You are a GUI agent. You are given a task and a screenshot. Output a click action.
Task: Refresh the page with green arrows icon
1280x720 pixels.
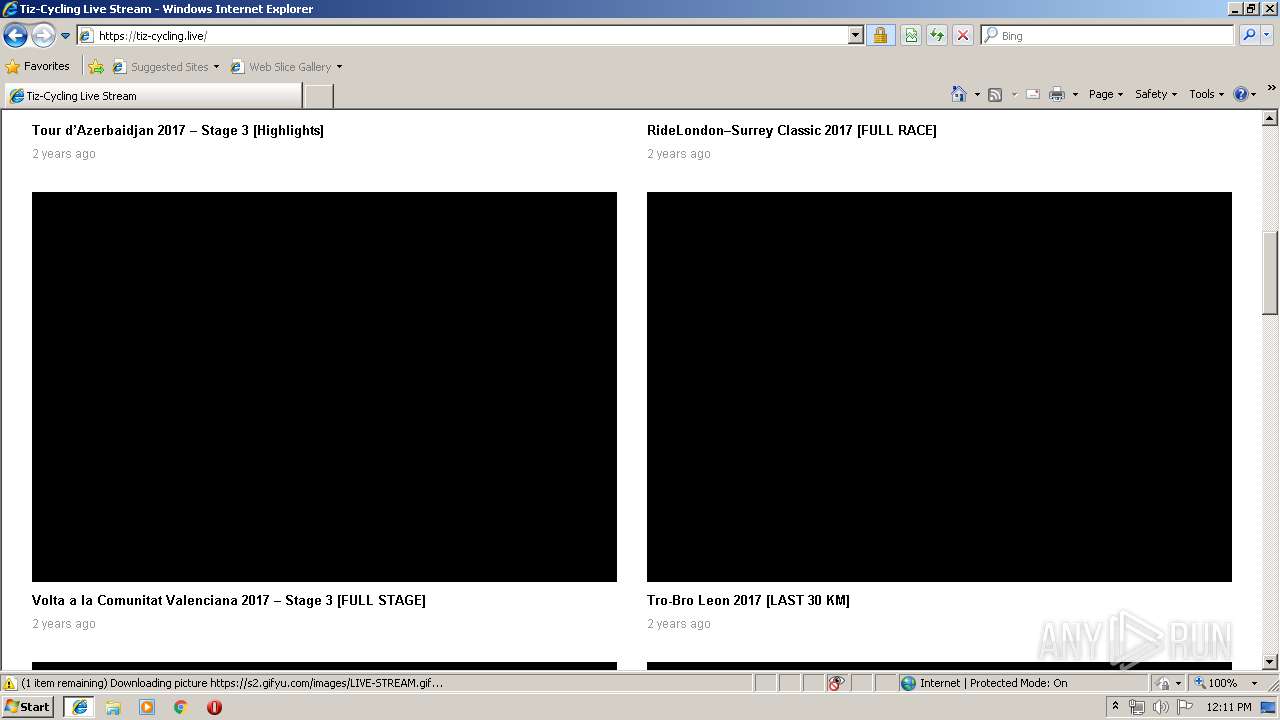coord(937,36)
